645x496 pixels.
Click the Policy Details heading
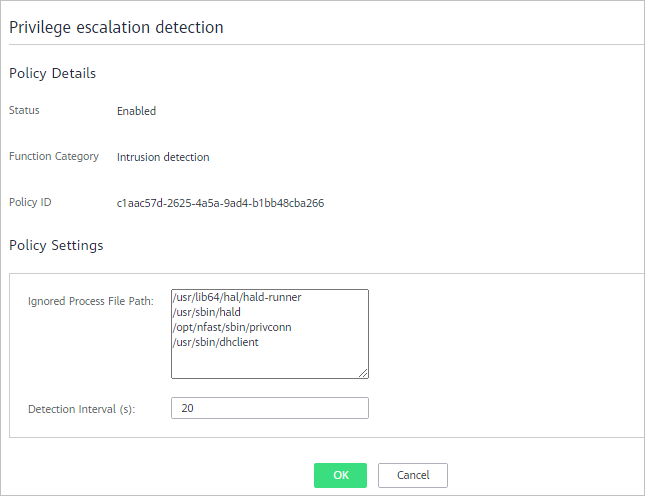click(53, 73)
